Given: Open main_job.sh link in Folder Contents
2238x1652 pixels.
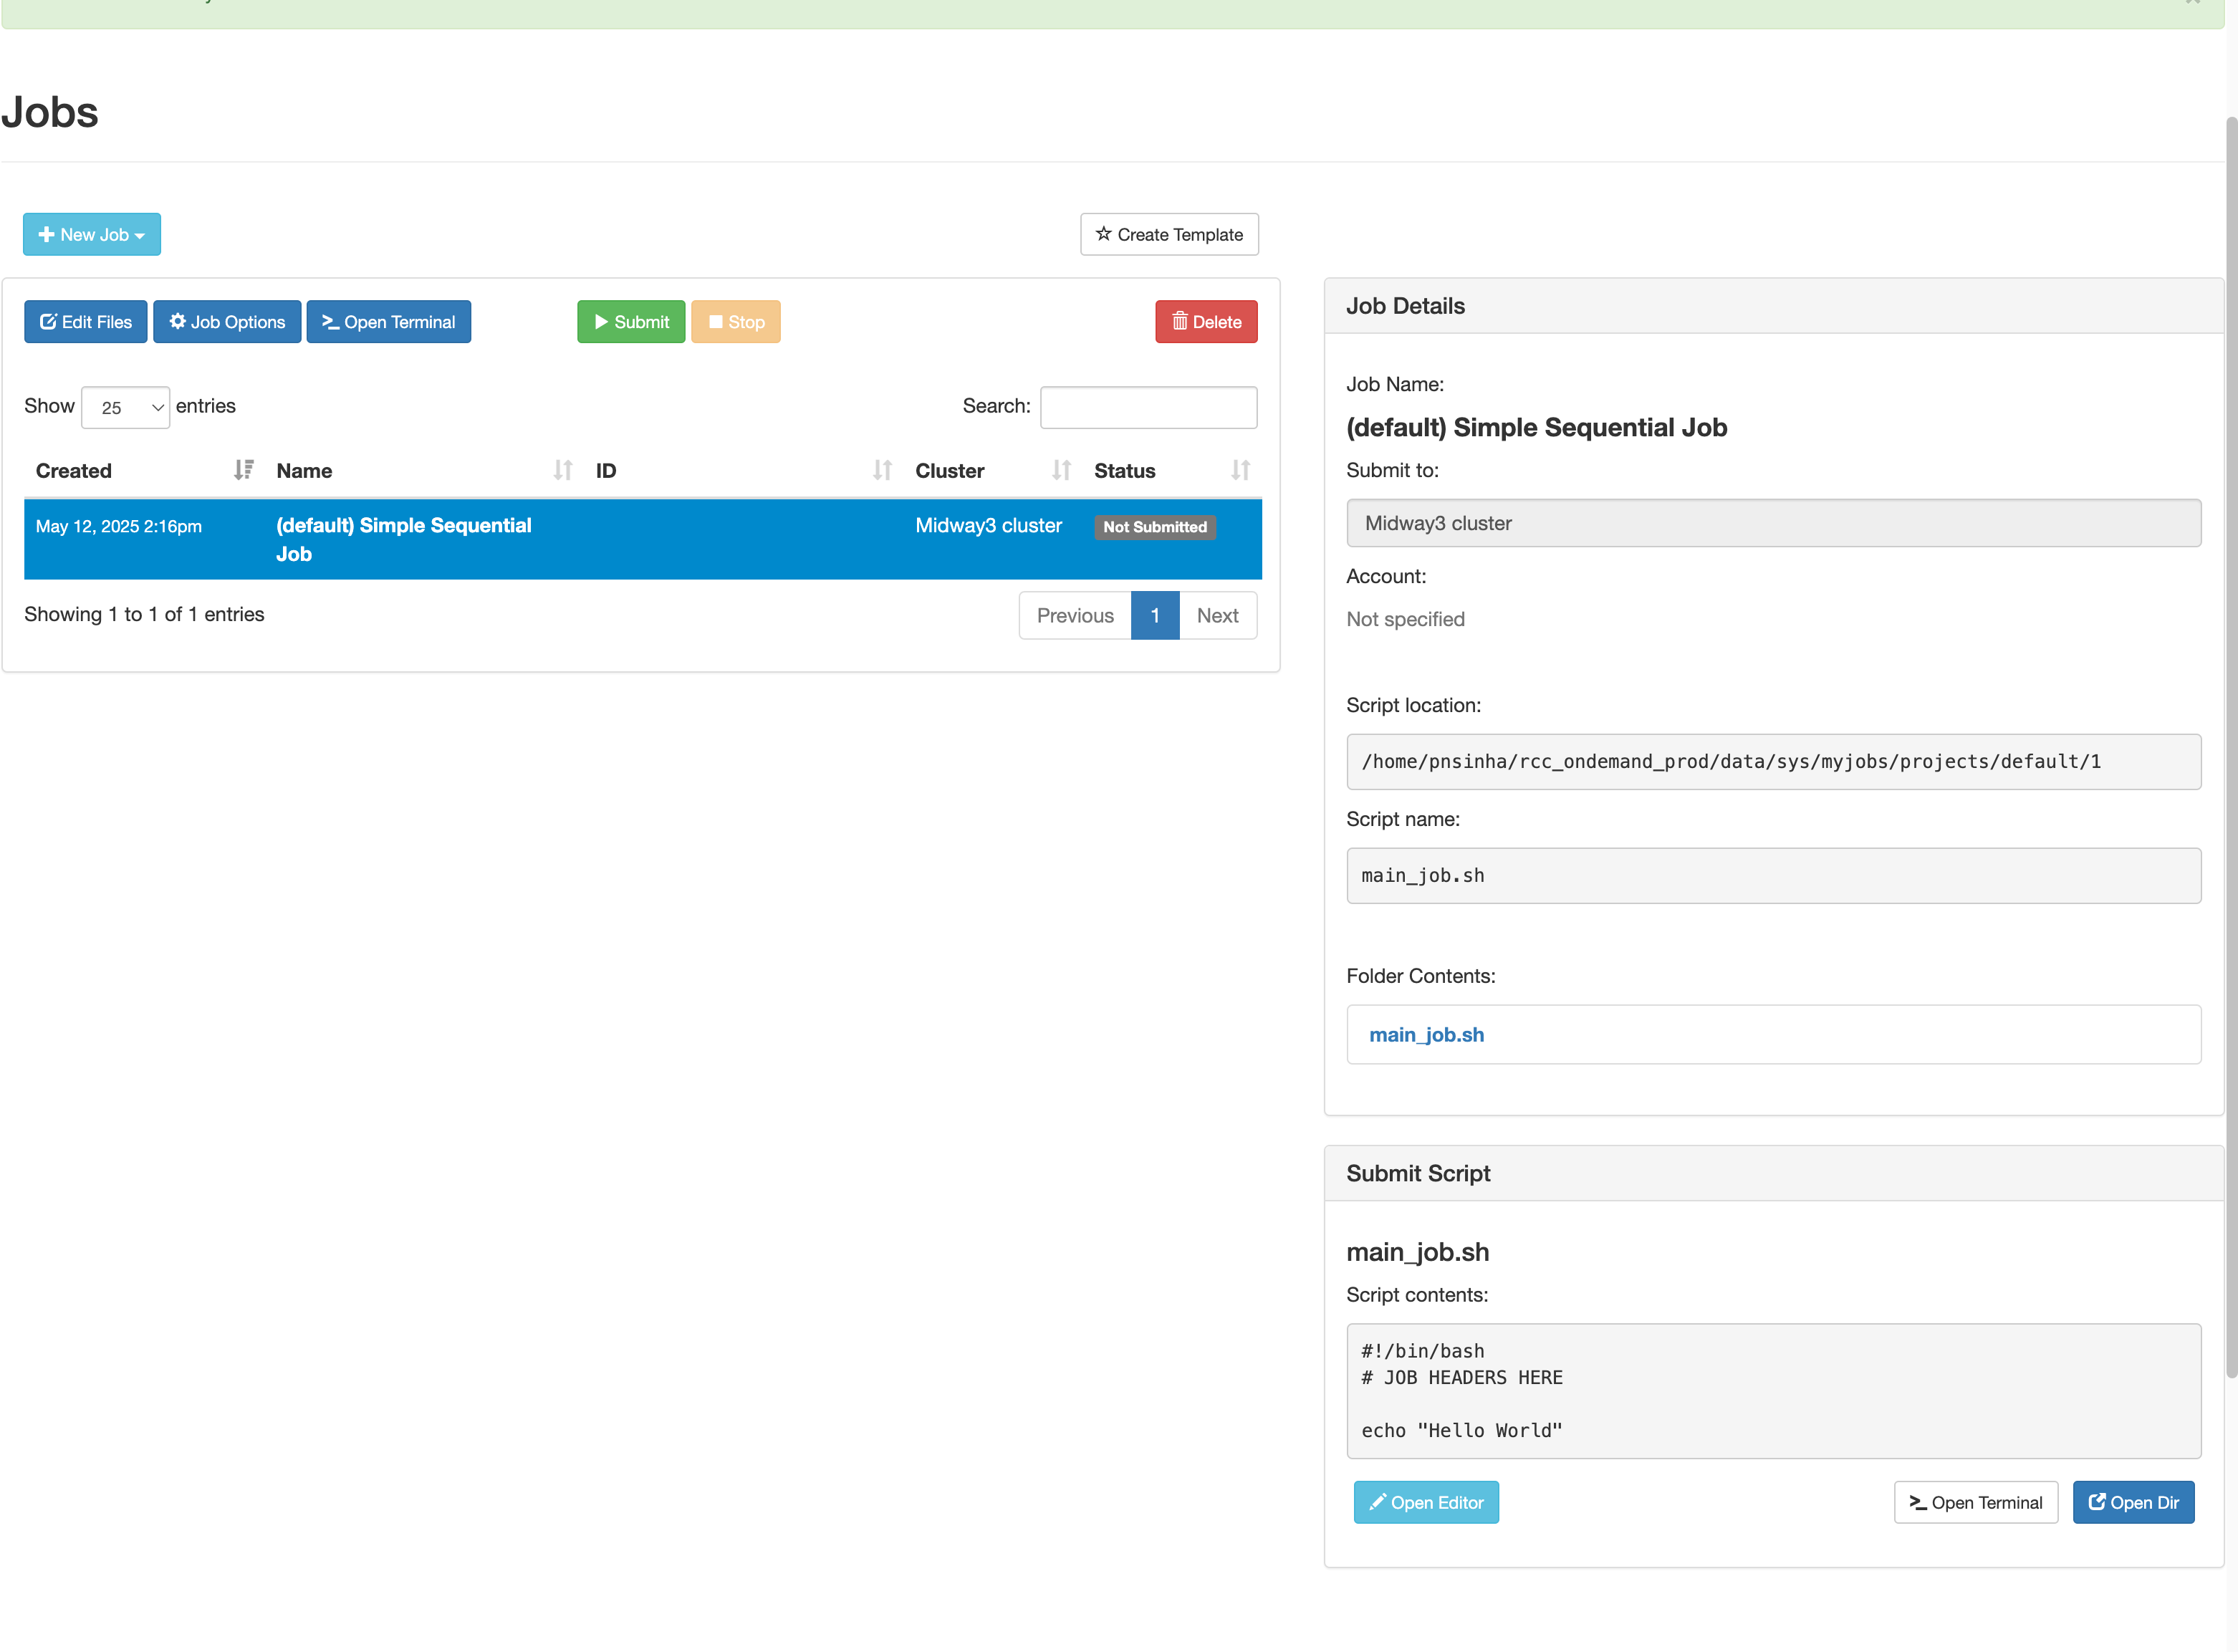Looking at the screenshot, I should point(1426,1034).
